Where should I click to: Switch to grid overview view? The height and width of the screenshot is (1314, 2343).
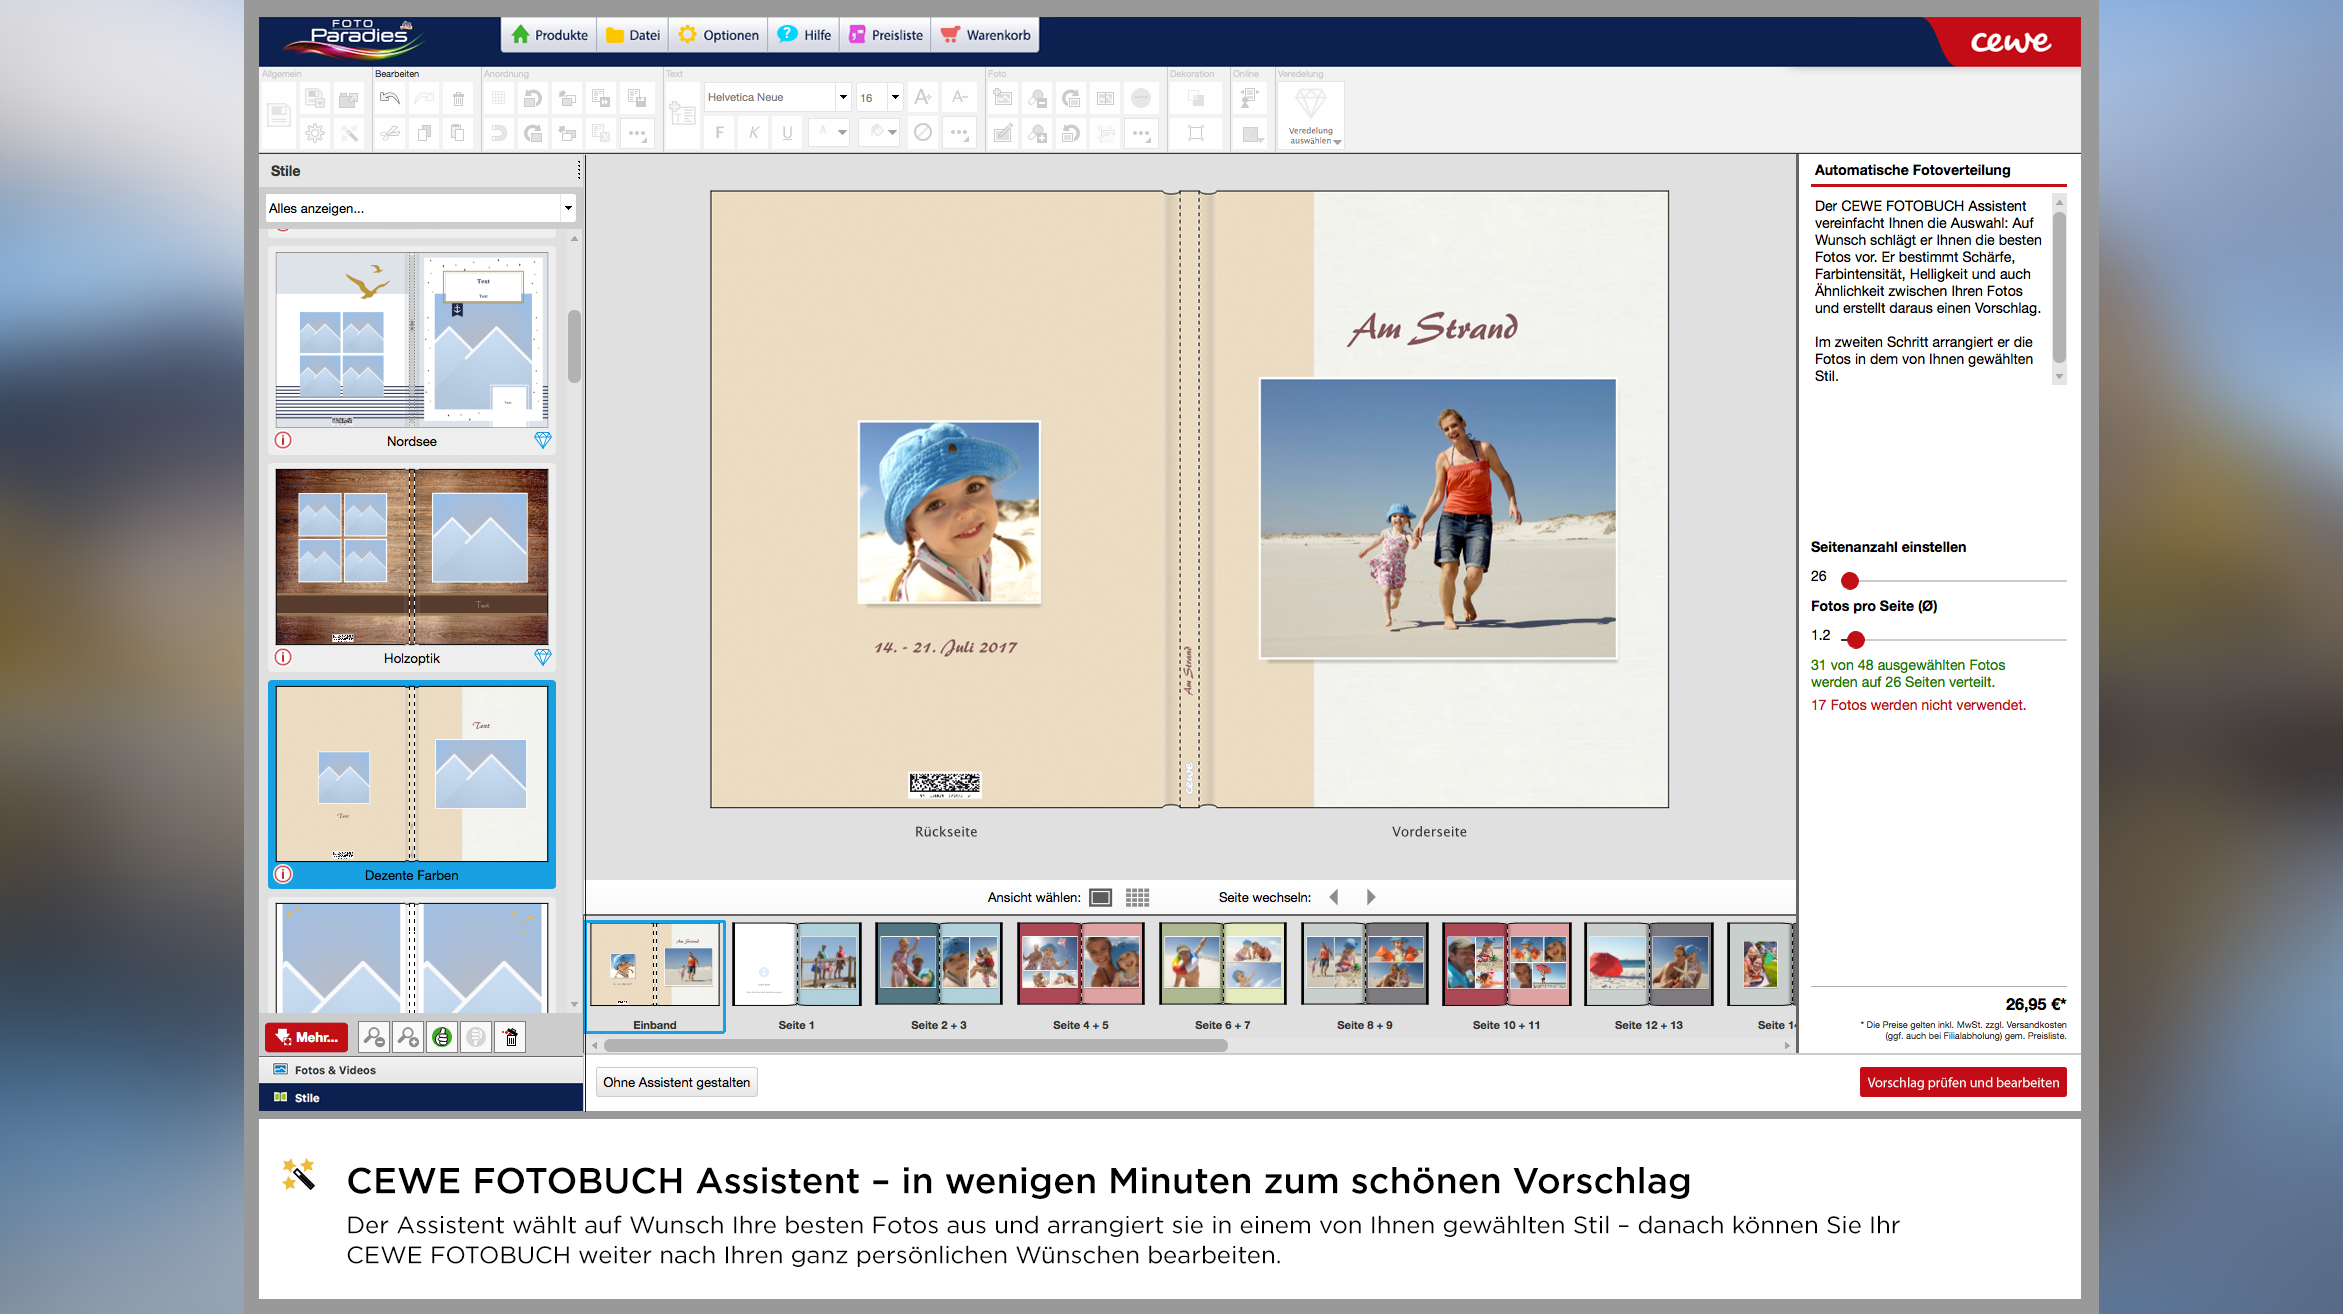coord(1137,897)
